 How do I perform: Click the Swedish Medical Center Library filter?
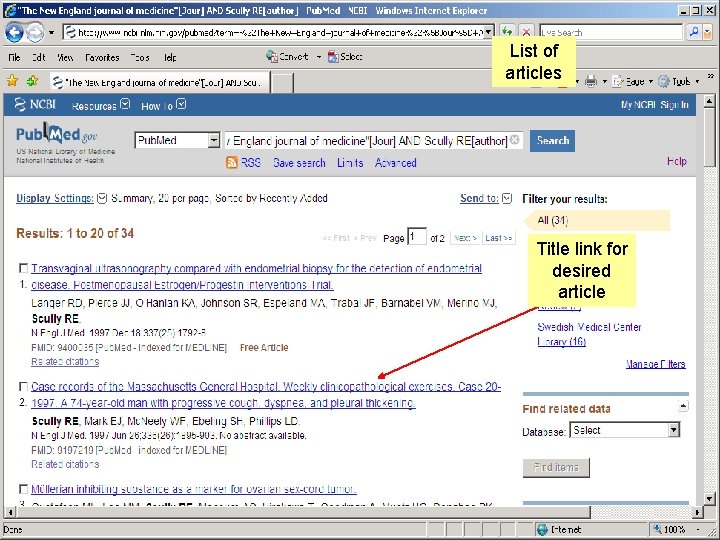589,334
